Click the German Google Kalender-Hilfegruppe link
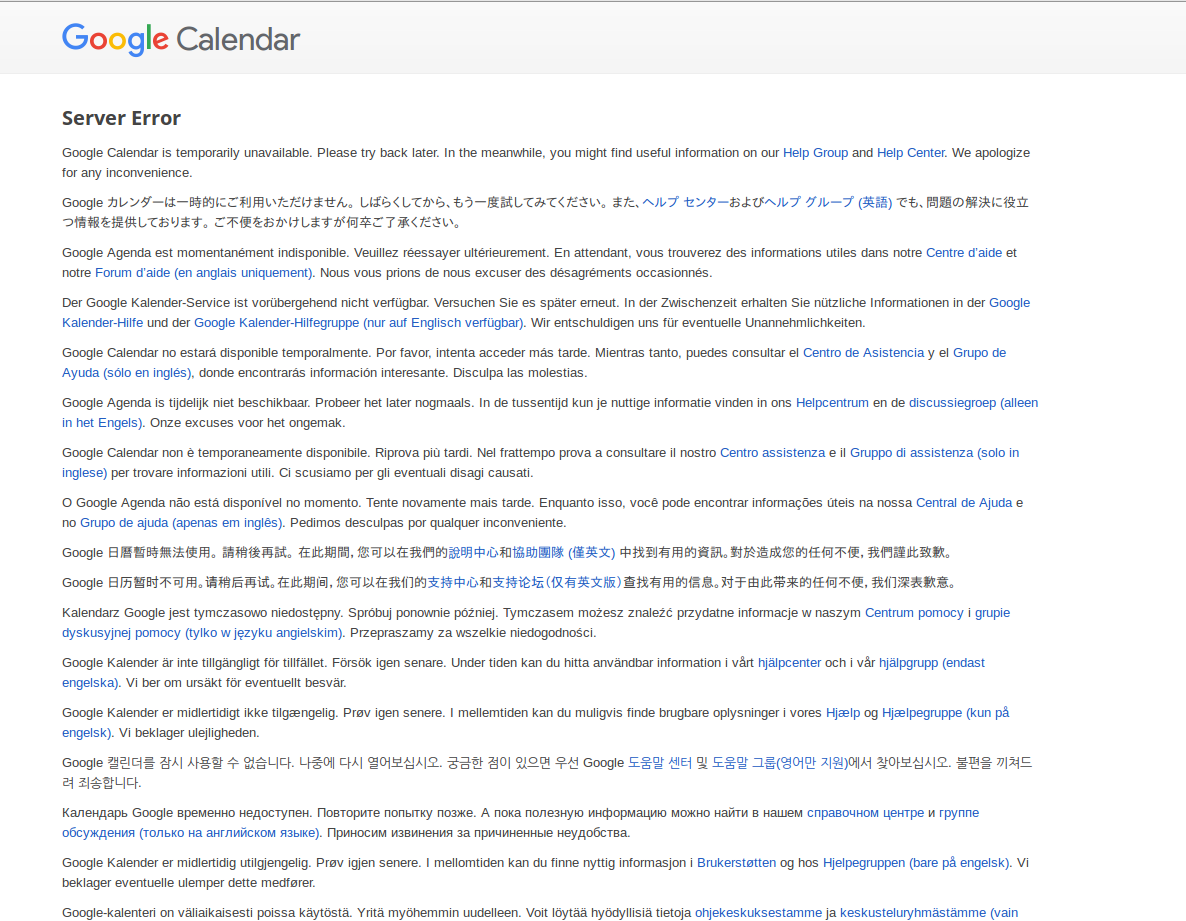This screenshot has height=921, width=1186. point(359,323)
